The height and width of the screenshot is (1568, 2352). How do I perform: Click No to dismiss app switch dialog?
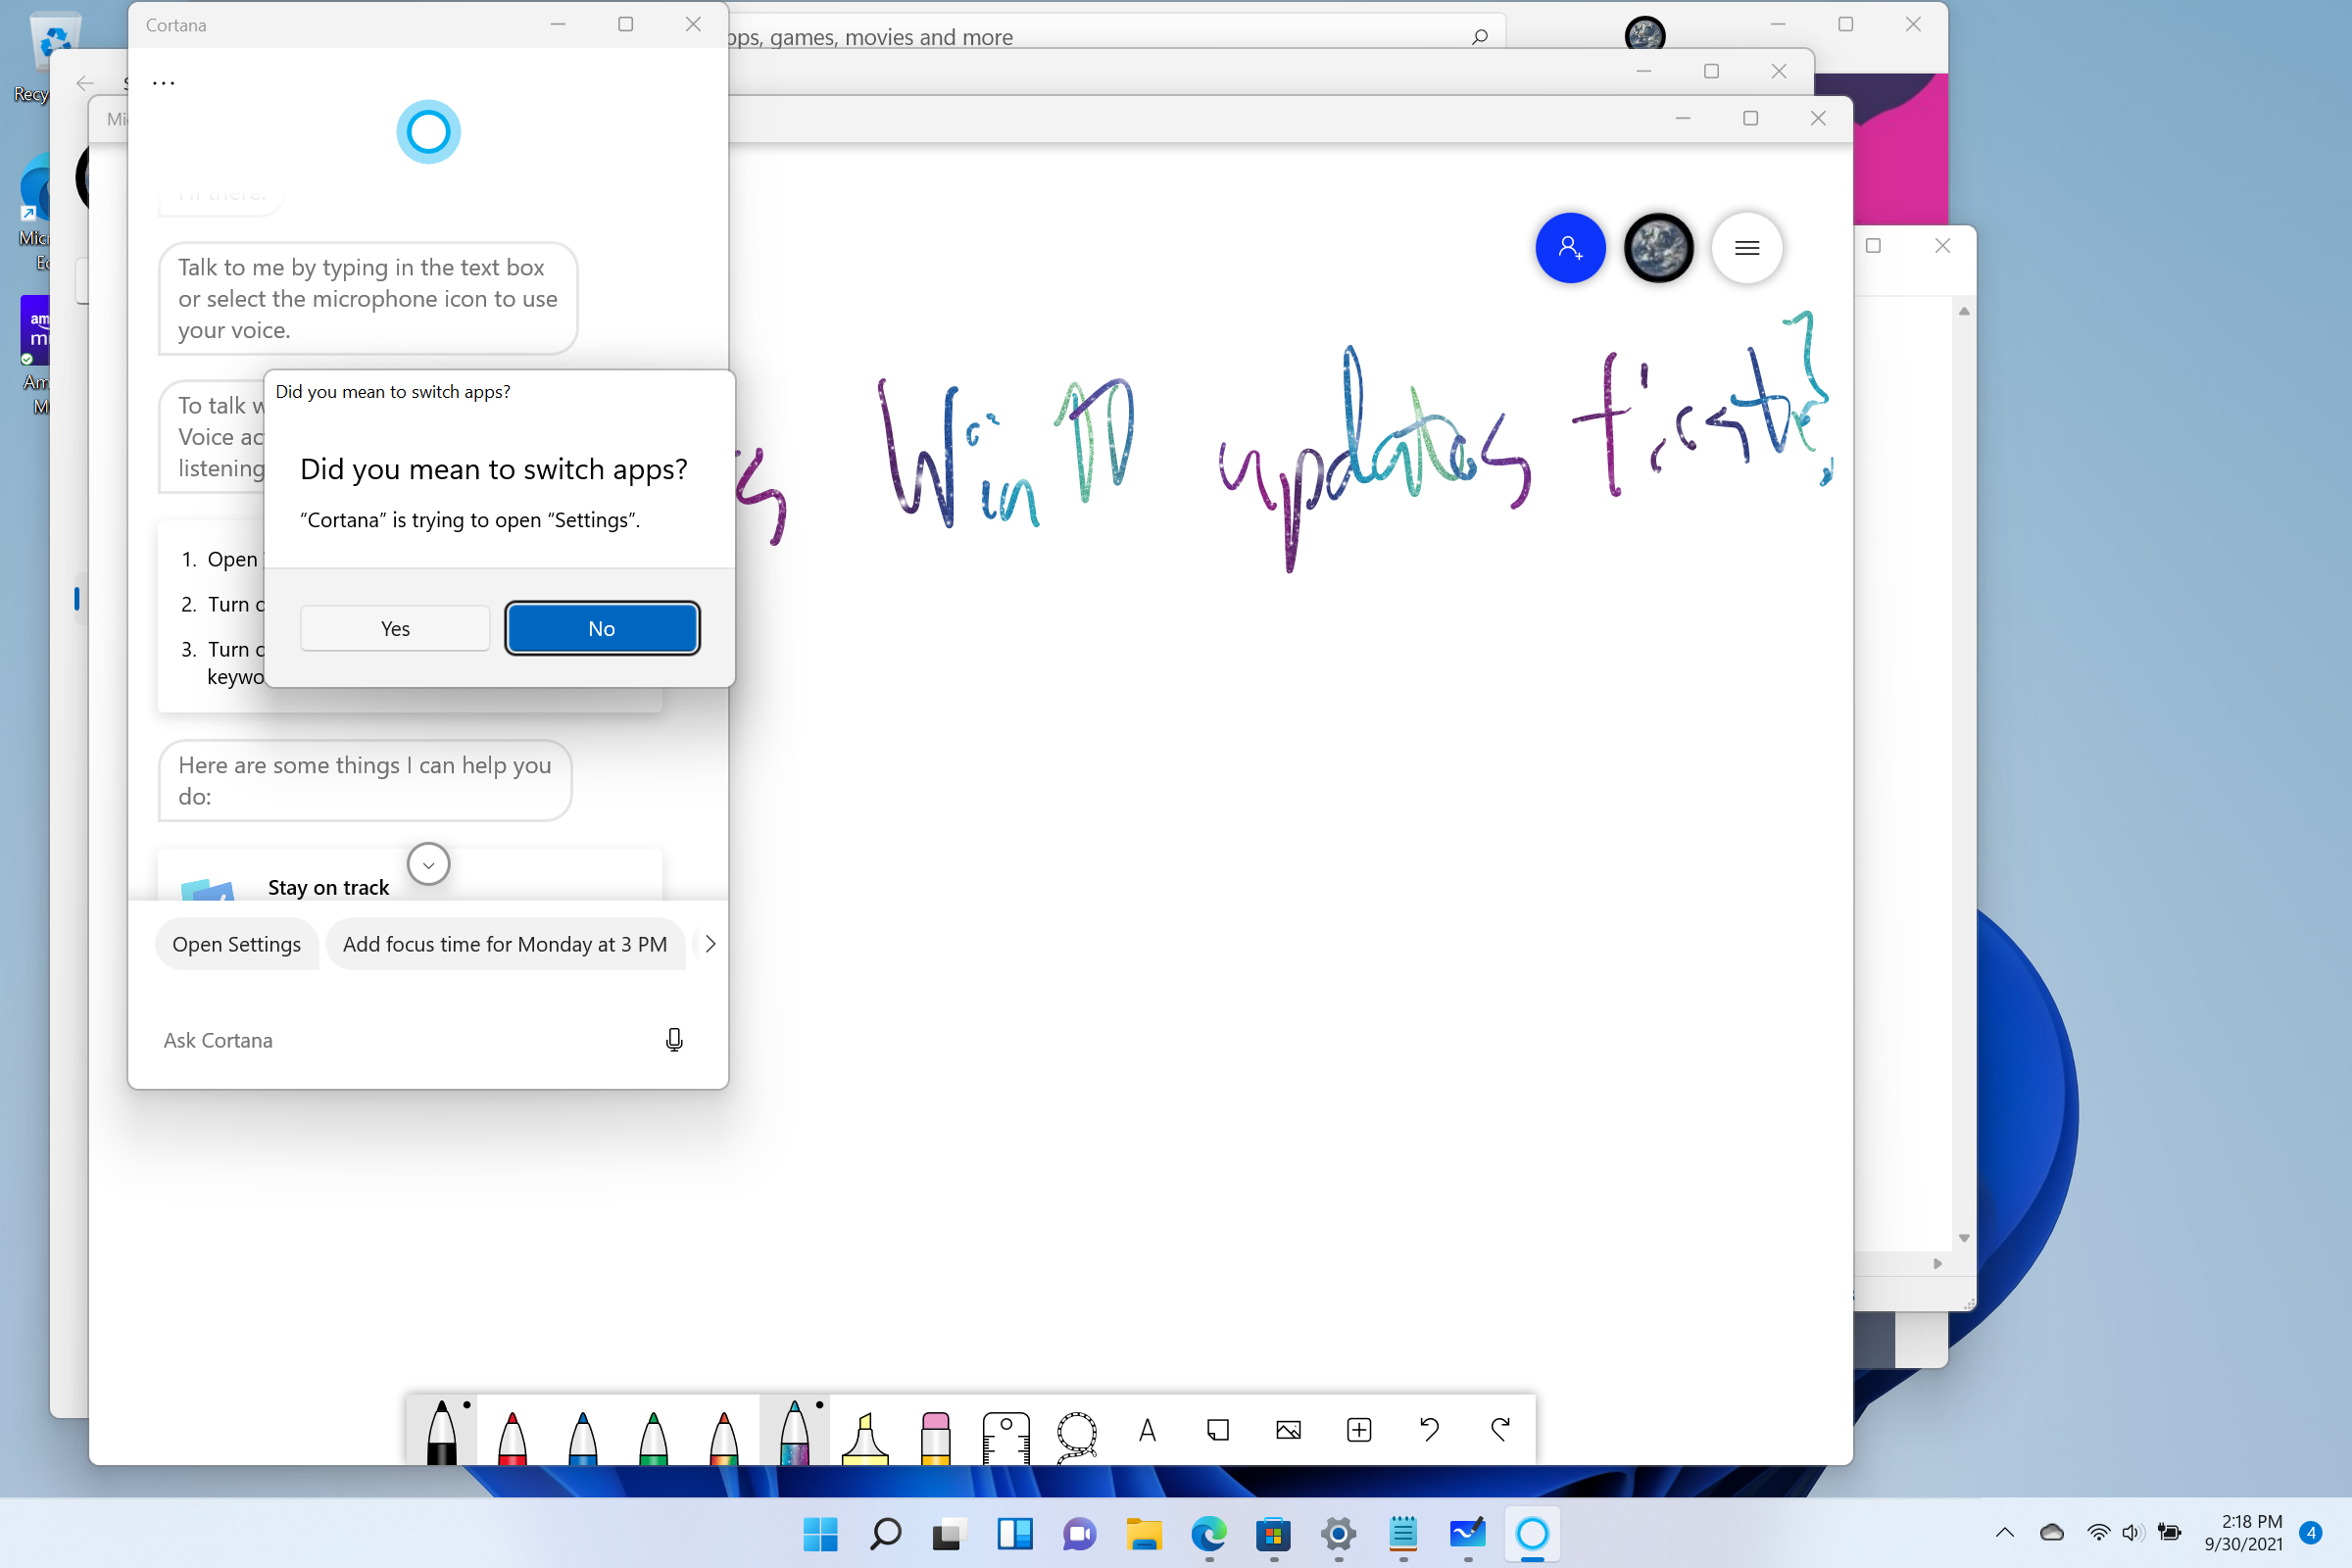pyautogui.click(x=600, y=628)
